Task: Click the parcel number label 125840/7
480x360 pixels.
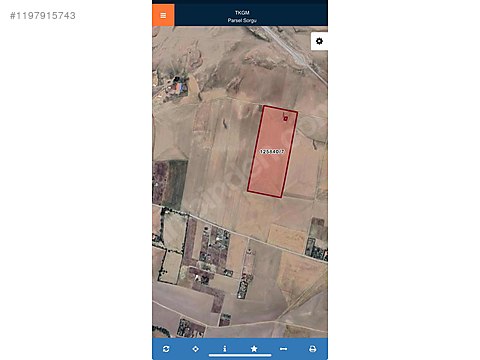Action: (x=272, y=152)
